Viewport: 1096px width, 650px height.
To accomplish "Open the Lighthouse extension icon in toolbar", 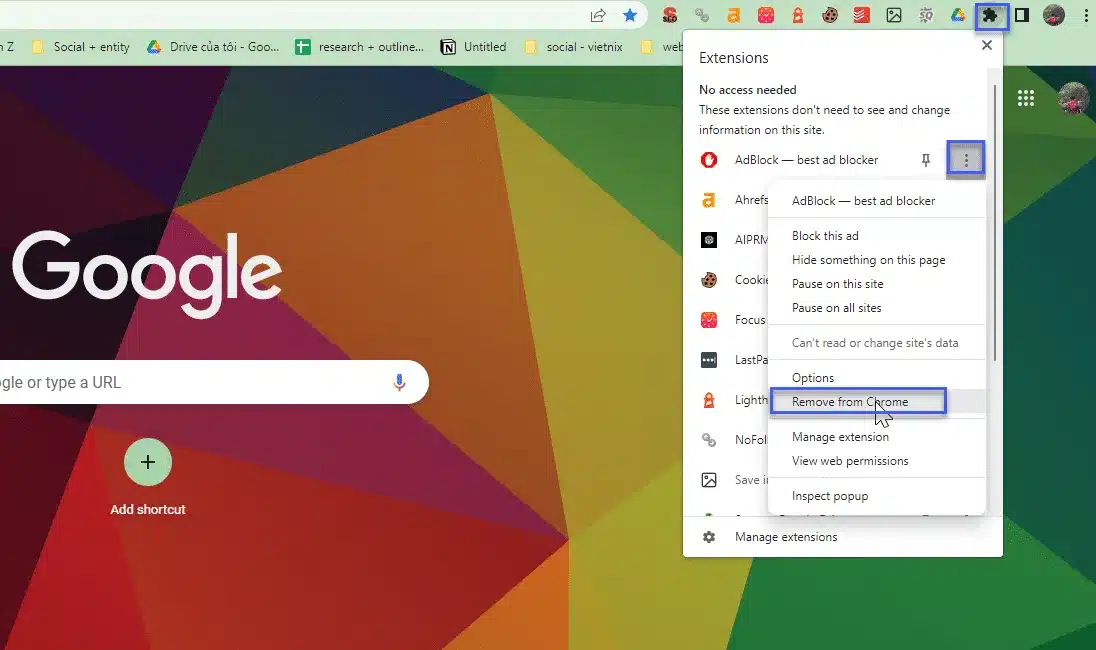I will (798, 15).
